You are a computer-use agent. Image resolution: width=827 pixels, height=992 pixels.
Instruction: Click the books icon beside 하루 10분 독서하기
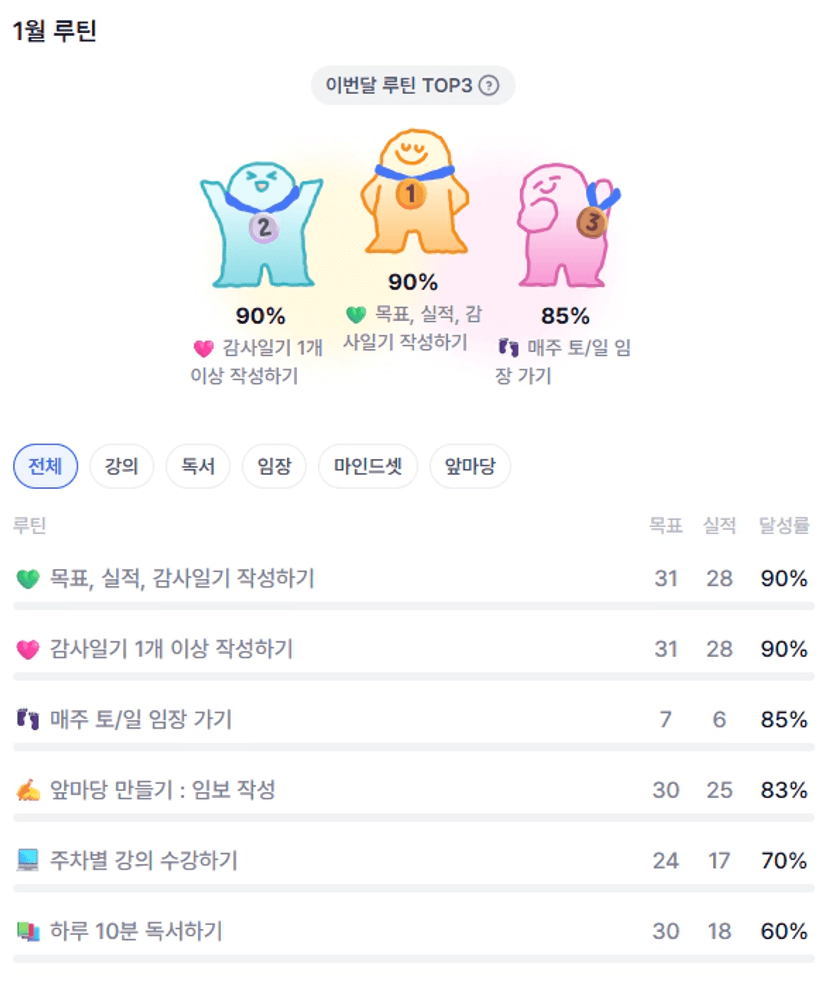click(28, 932)
